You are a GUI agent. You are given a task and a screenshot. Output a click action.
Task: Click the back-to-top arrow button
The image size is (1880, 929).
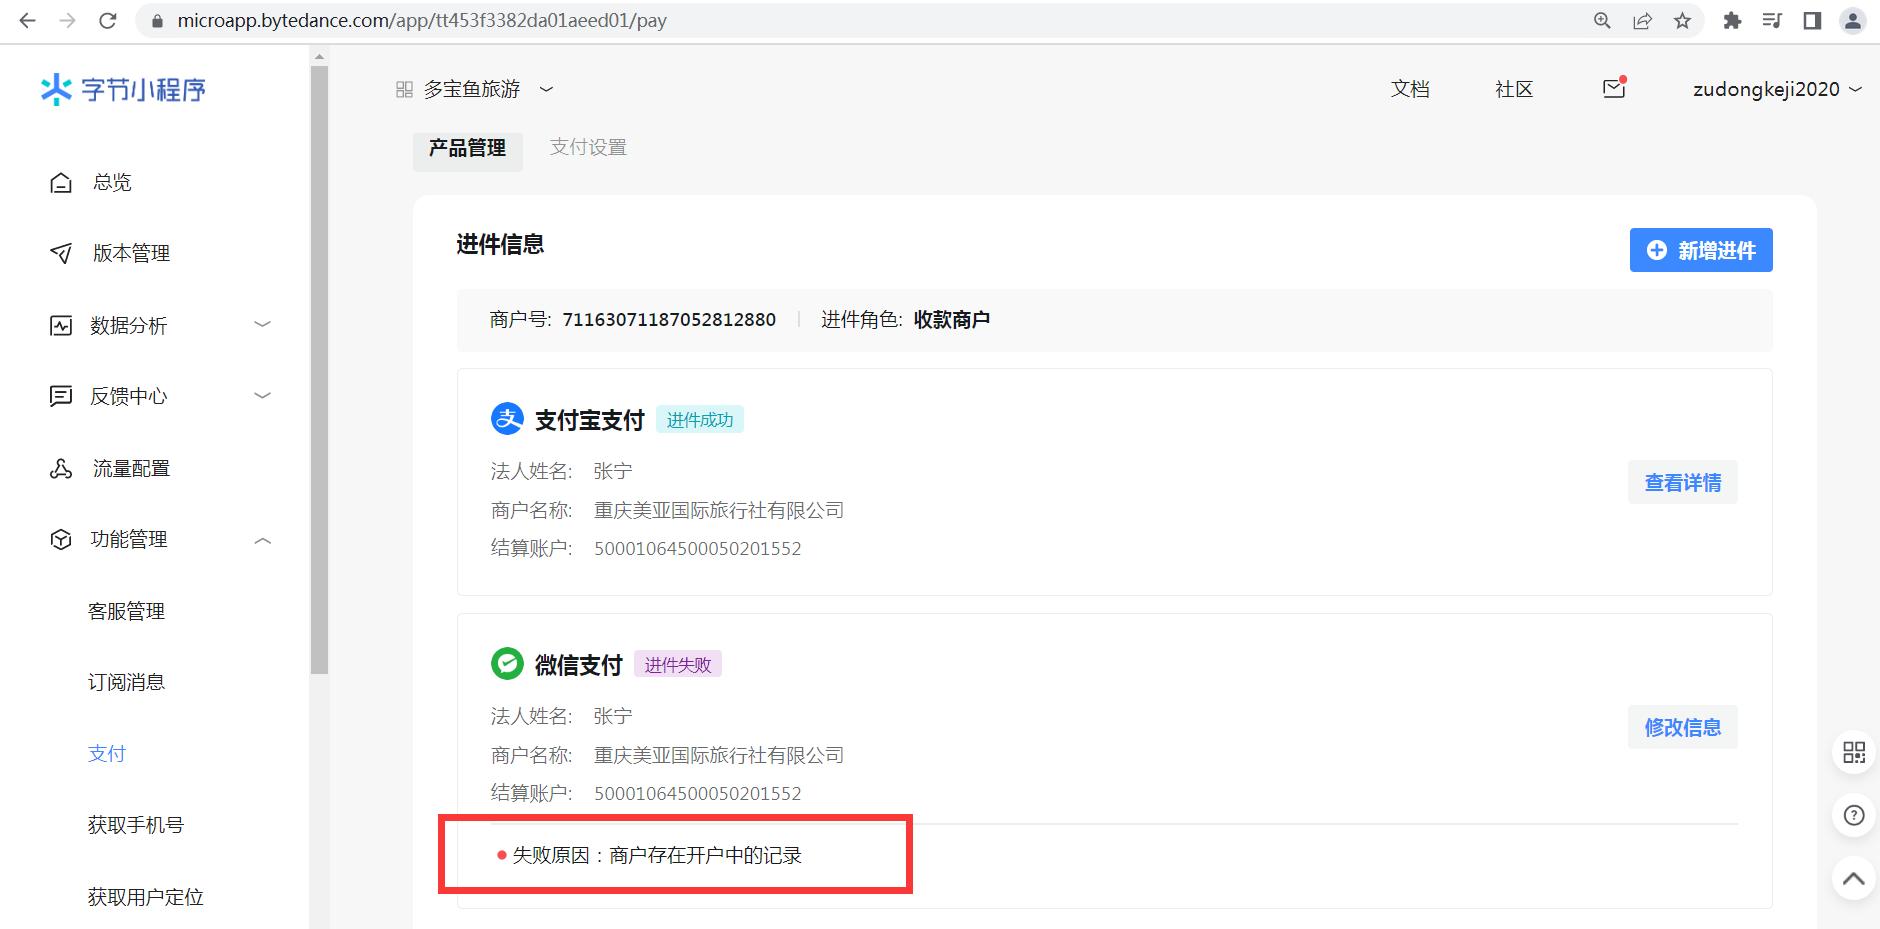point(1853,879)
